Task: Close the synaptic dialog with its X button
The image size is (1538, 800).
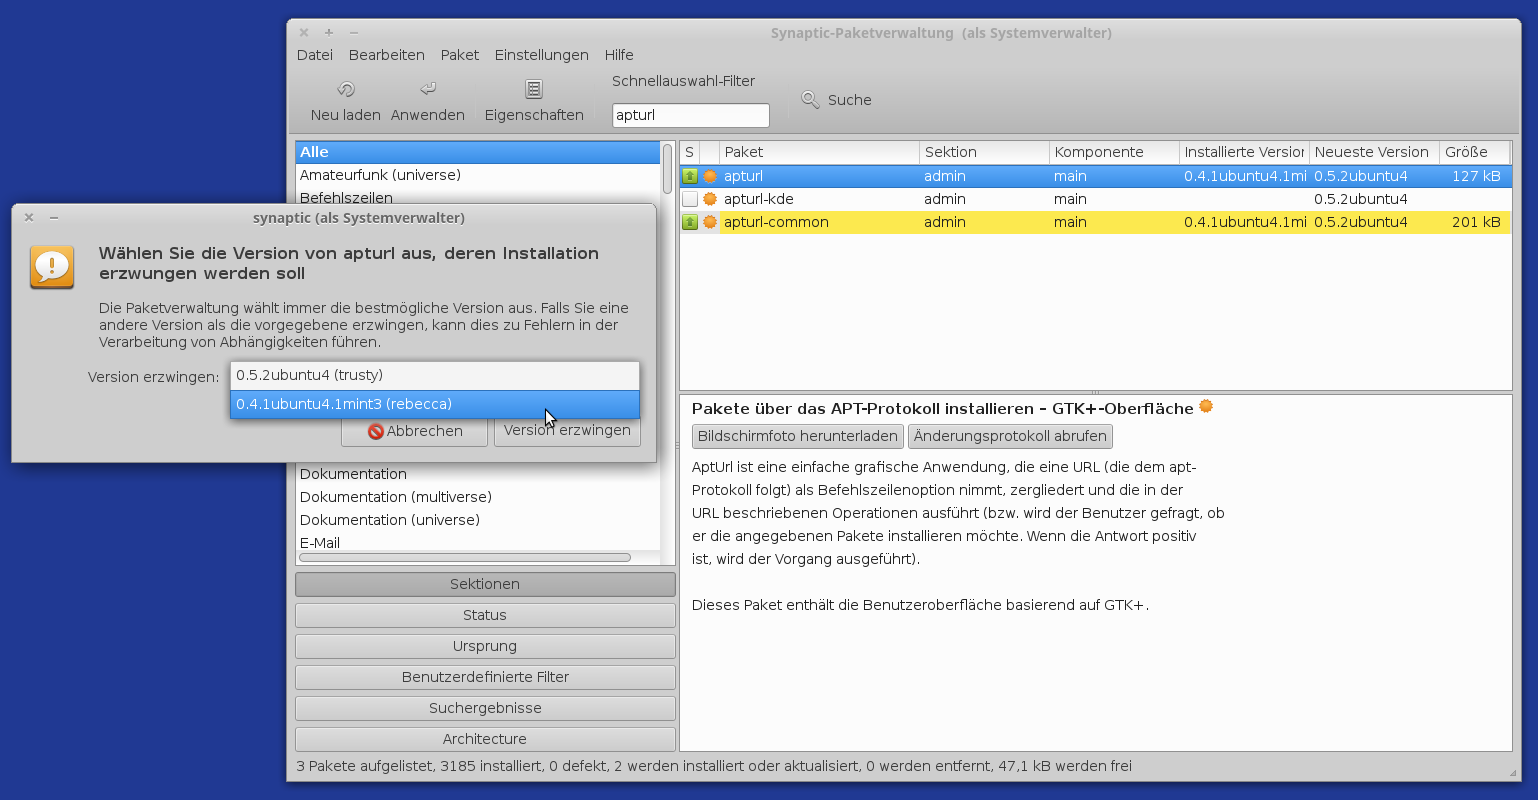Action: point(29,217)
